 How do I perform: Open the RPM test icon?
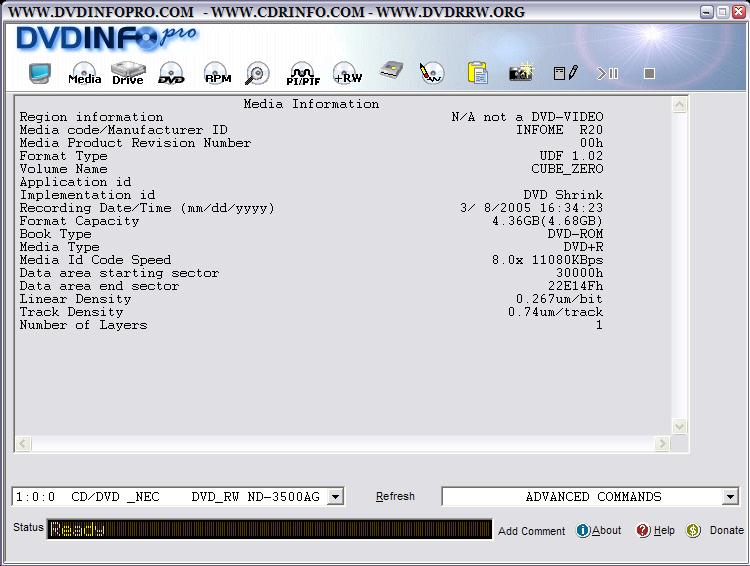pyautogui.click(x=218, y=74)
